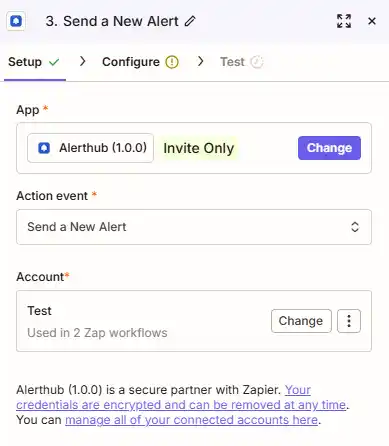This screenshot has width=389, height=446.
Task: Click the Configure warning status icon
Action: click(x=172, y=62)
